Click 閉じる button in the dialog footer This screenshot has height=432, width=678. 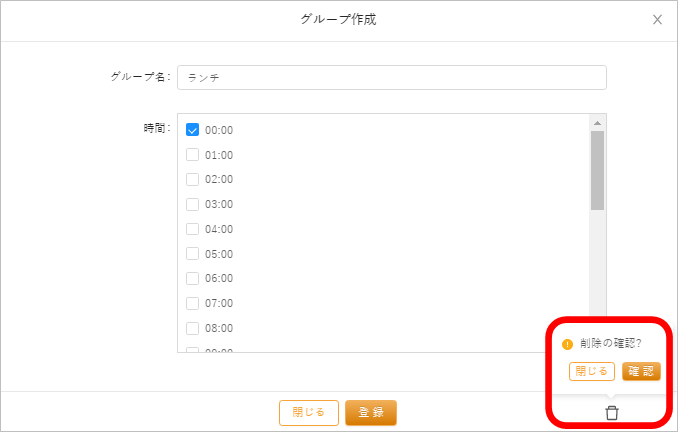click(x=308, y=412)
